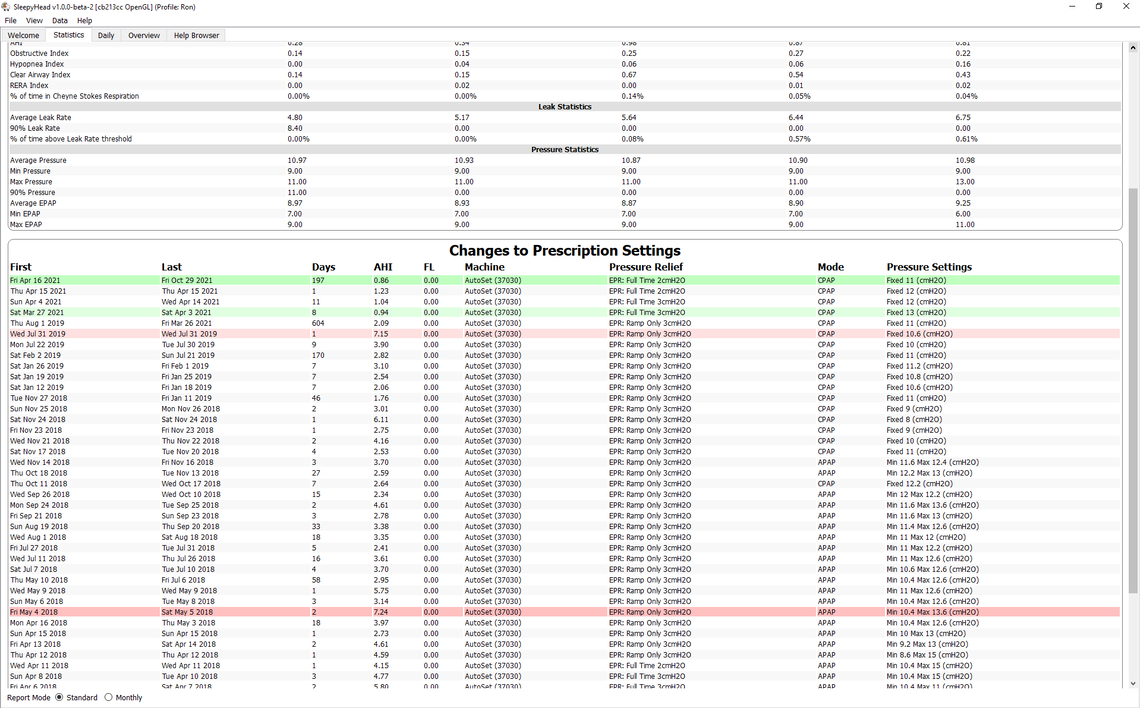Click the 'Sun Aug 19 2018' first date

(39, 526)
